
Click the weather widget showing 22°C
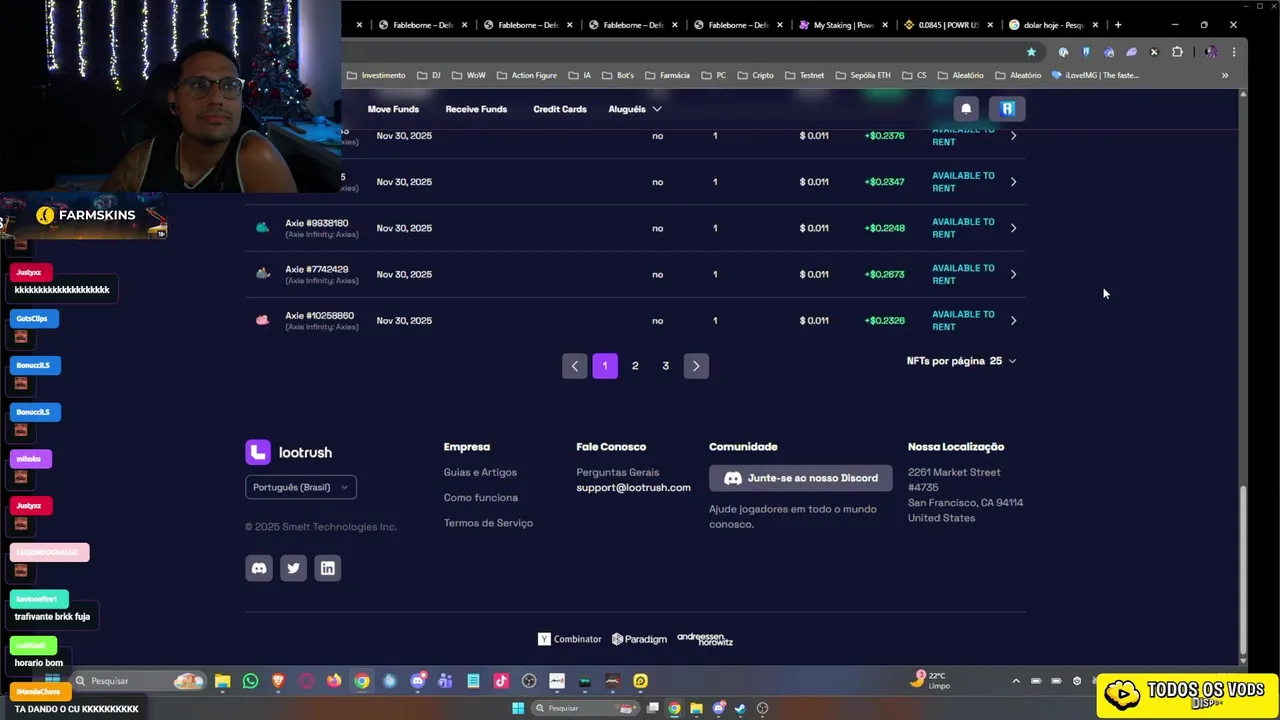tap(930, 680)
